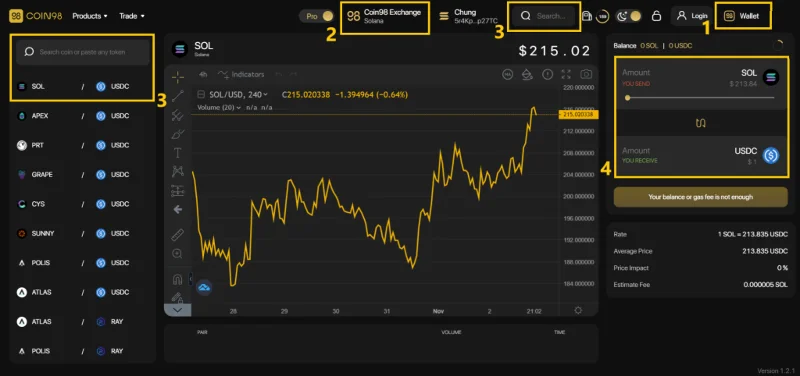800x376 pixels.
Task: Click 'Search coin or paste any token' field
Action: pos(83,52)
